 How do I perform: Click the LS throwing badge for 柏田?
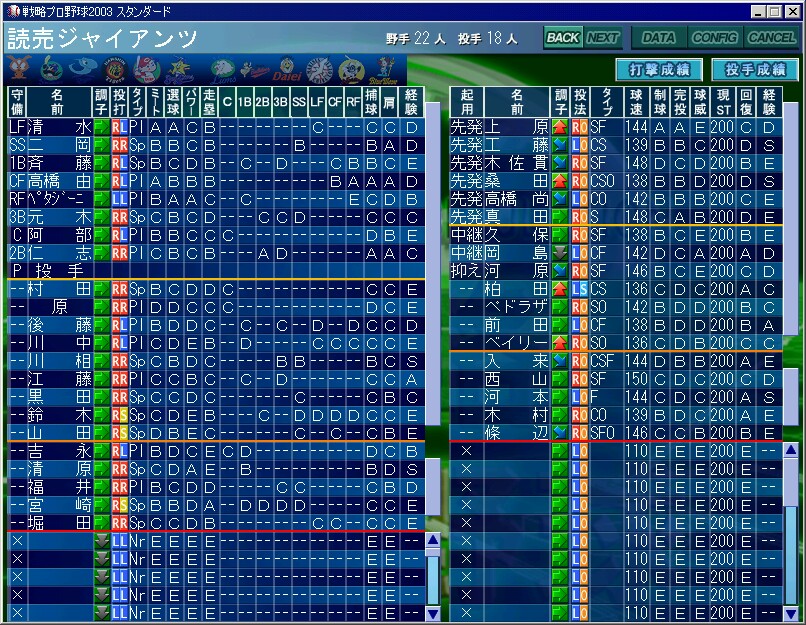click(x=579, y=288)
